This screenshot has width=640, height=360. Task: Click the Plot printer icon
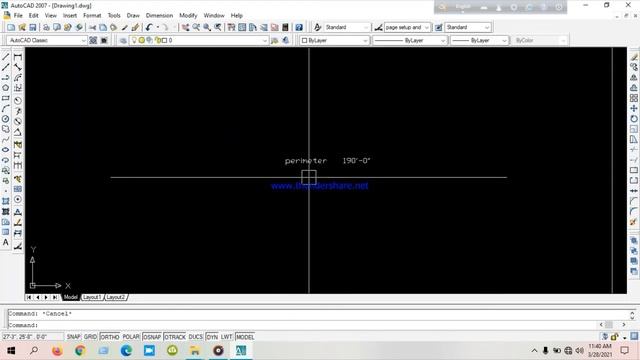46,27
